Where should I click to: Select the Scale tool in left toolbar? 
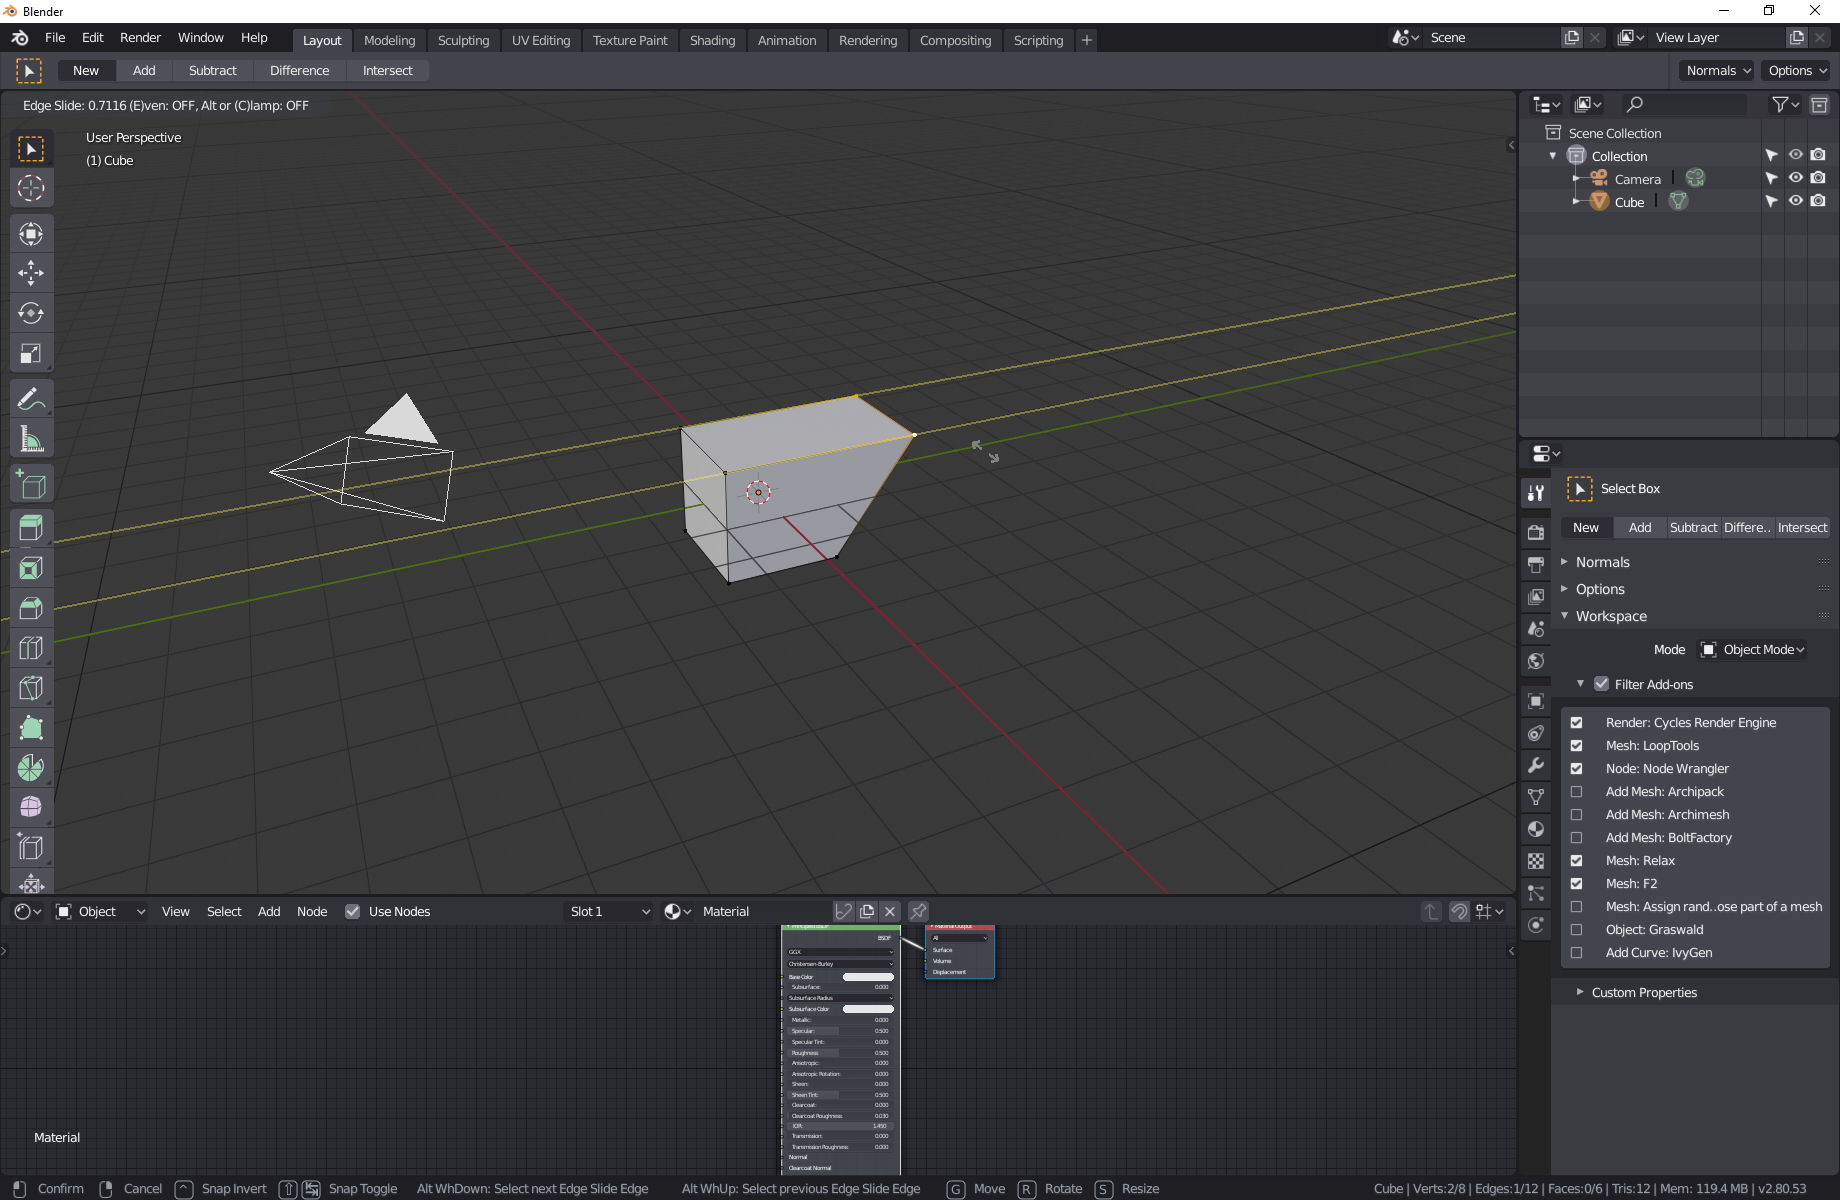pos(31,353)
